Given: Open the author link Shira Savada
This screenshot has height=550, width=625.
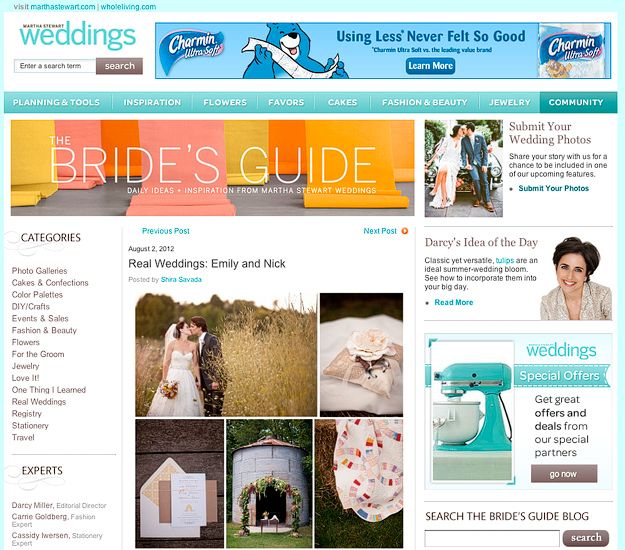Looking at the screenshot, I should tap(181, 279).
